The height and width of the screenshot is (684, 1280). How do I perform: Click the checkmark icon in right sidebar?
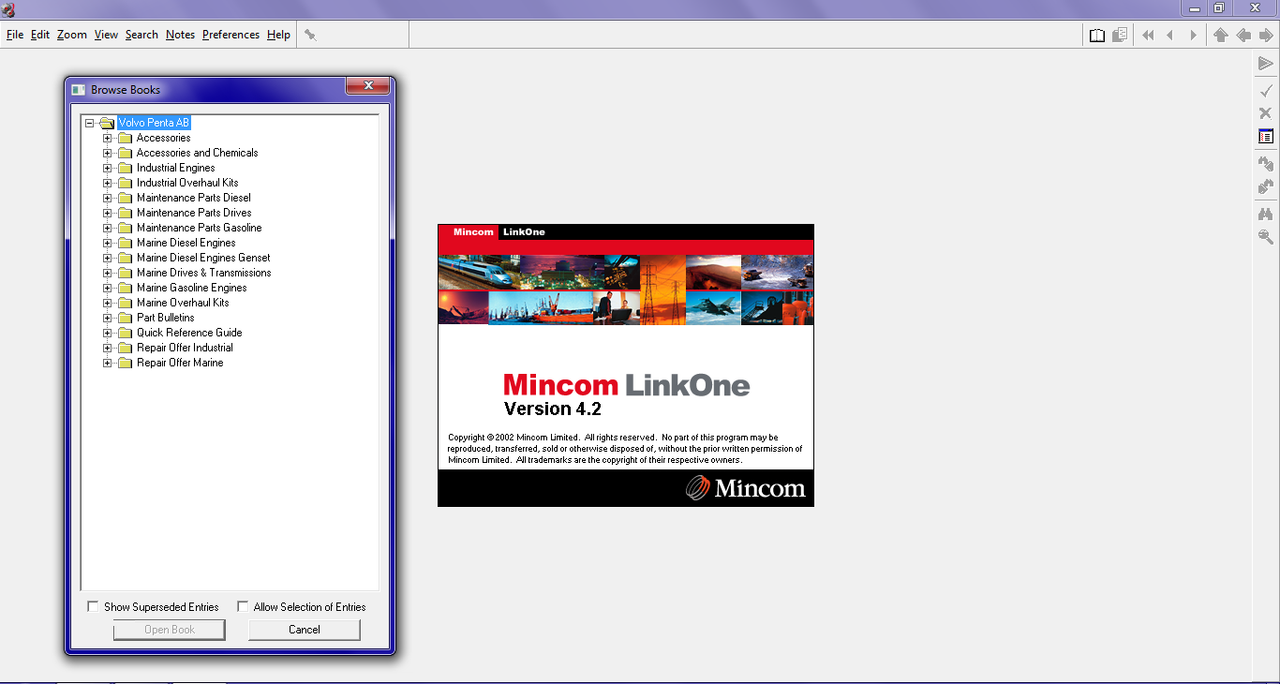[x=1266, y=90]
